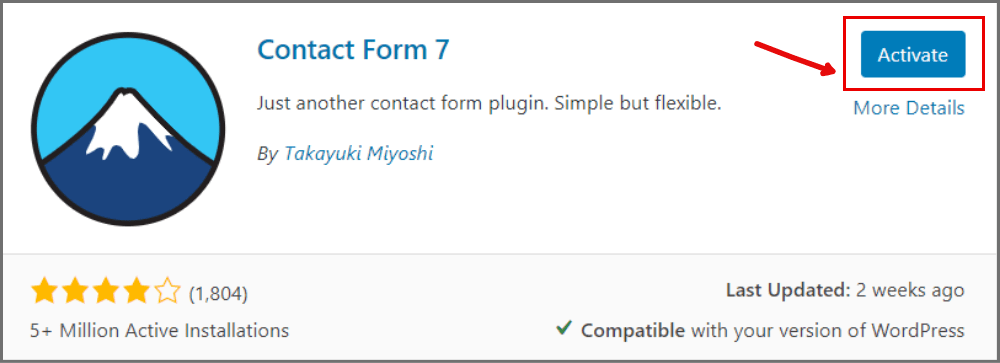Click the green compatibility checkmark icon
Image resolution: width=1000 pixels, height=363 pixels.
click(x=563, y=329)
